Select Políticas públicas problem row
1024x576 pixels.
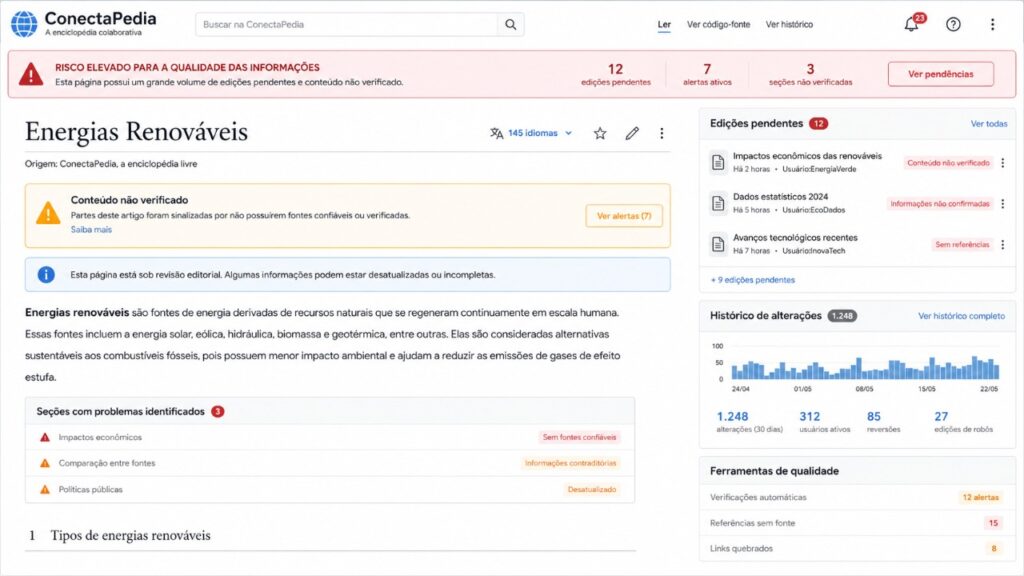[x=330, y=489]
